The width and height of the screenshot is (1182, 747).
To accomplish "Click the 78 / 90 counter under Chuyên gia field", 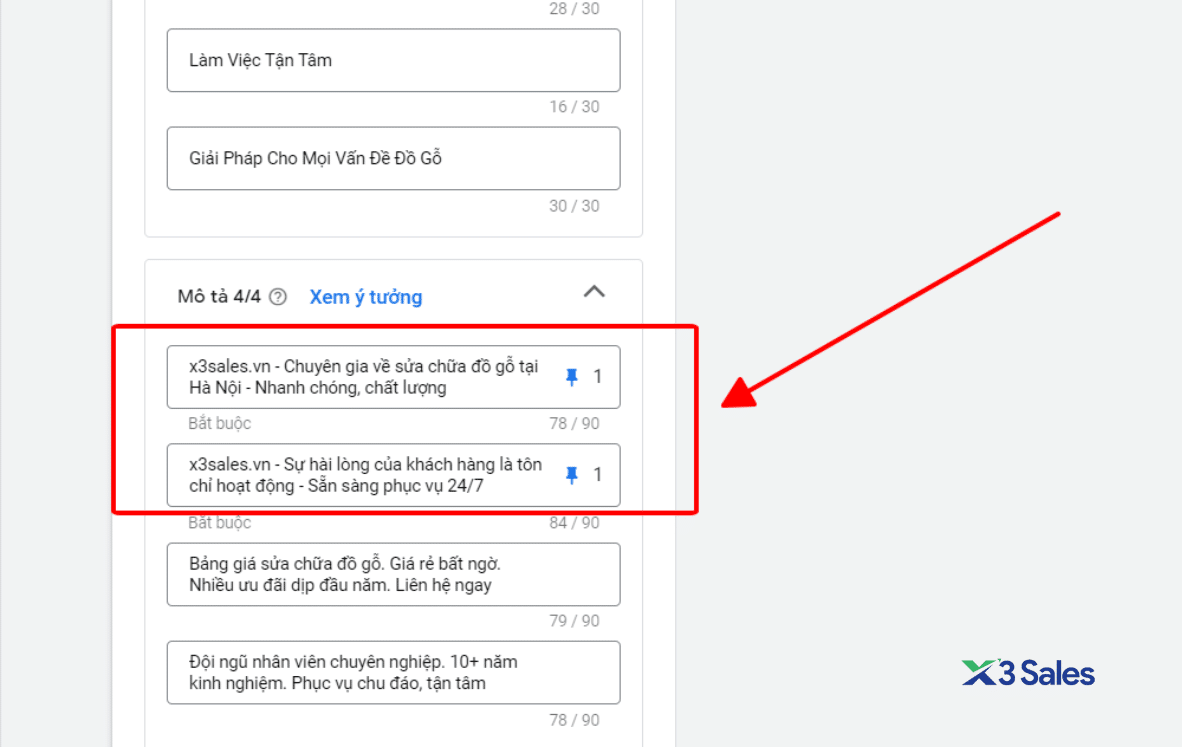I will click(574, 424).
